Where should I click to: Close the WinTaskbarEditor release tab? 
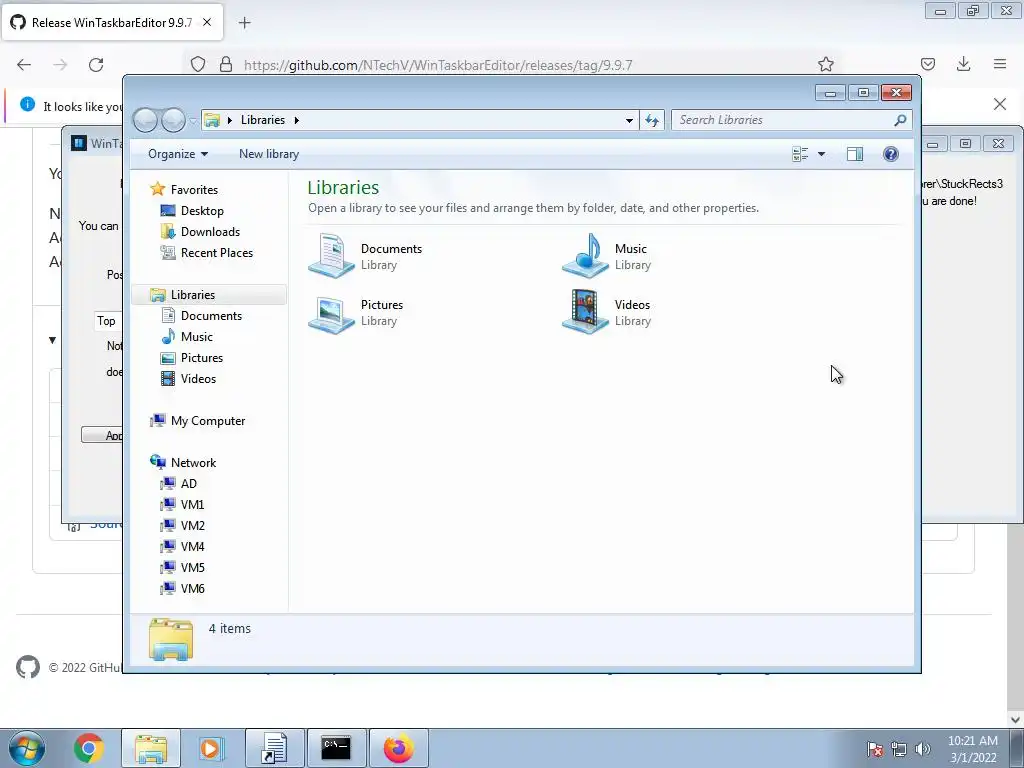pos(207,22)
